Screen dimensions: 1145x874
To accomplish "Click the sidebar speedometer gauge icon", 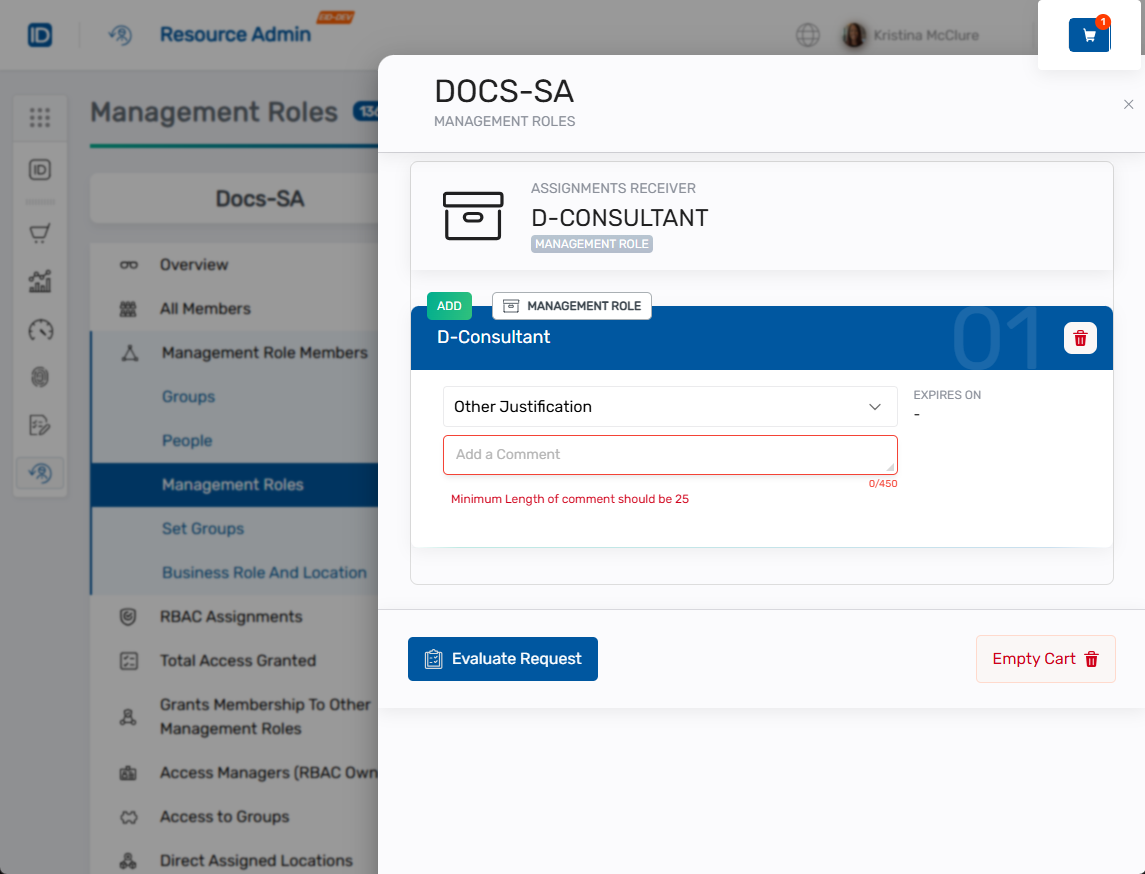I will tap(40, 330).
